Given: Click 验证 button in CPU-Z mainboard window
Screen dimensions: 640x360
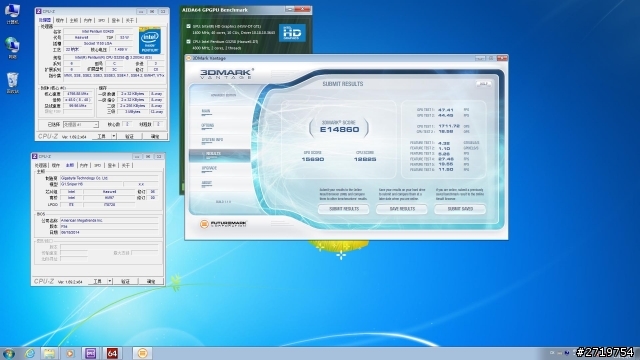Looking at the screenshot, I should (x=125, y=281).
